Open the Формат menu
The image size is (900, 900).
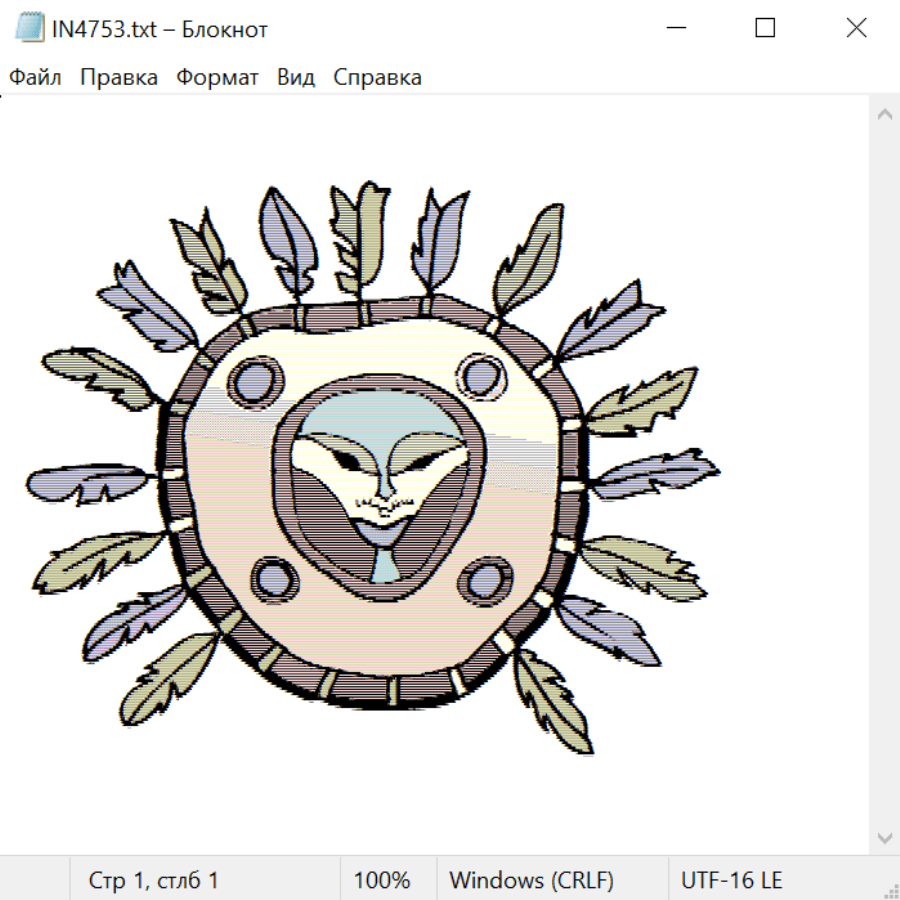point(217,78)
